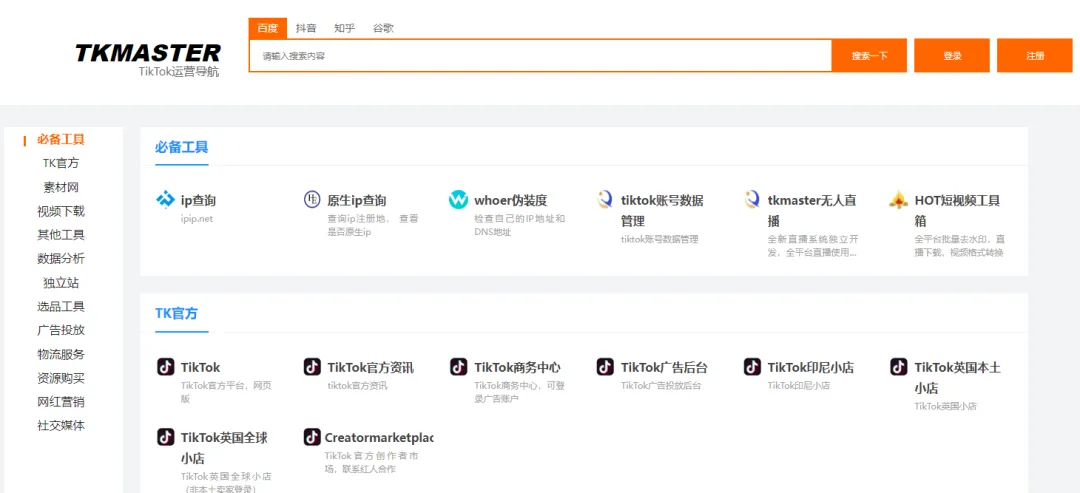1080x493 pixels.
Task: Click 'TikTok官方平台，网页版' description
Action: (226, 392)
